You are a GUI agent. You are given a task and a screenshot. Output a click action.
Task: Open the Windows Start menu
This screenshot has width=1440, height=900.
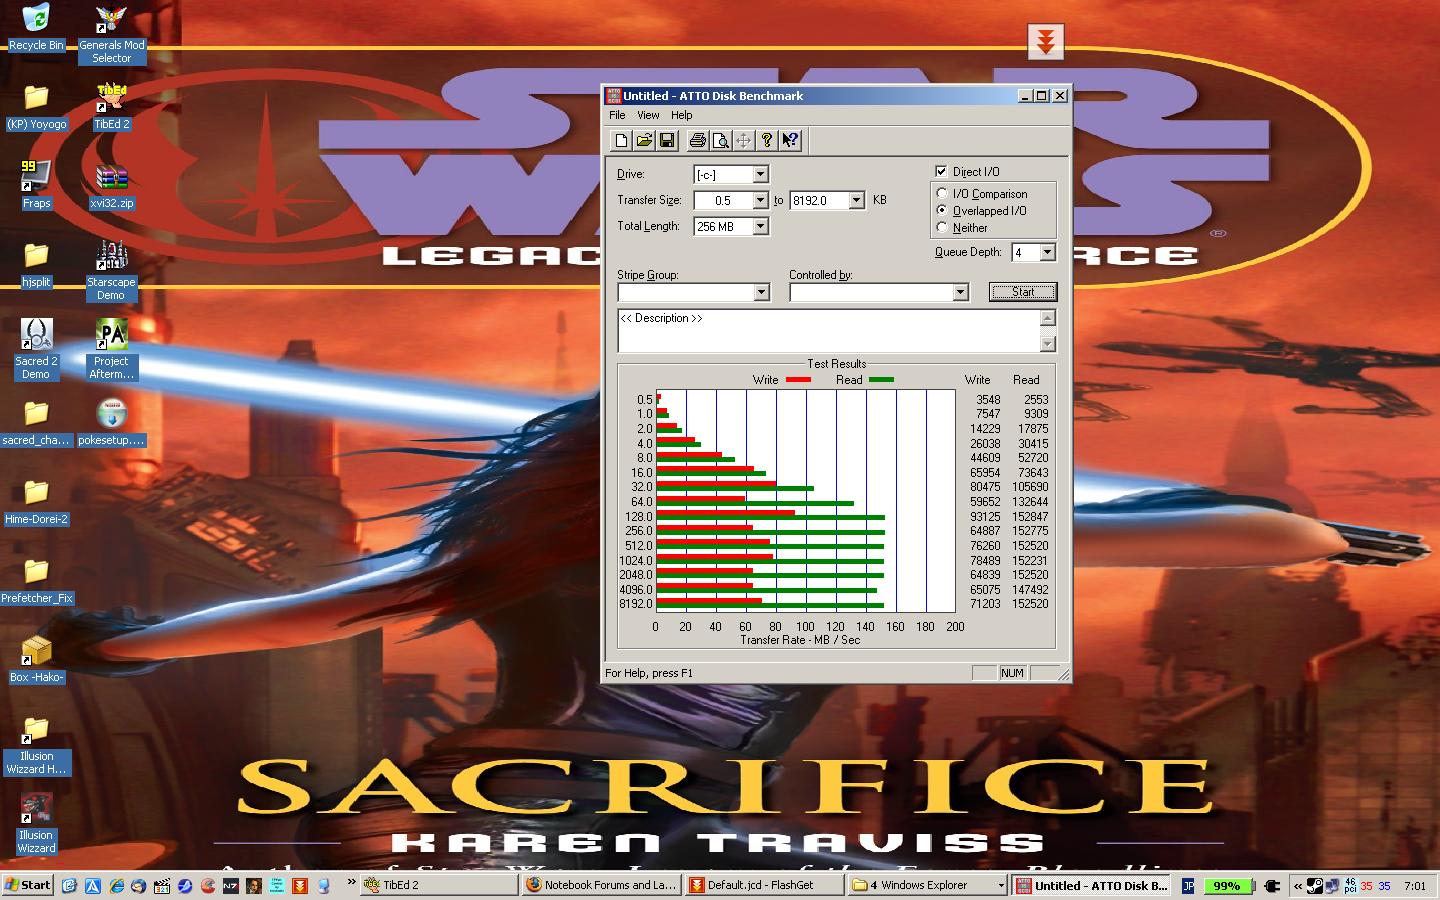pyautogui.click(x=28, y=885)
